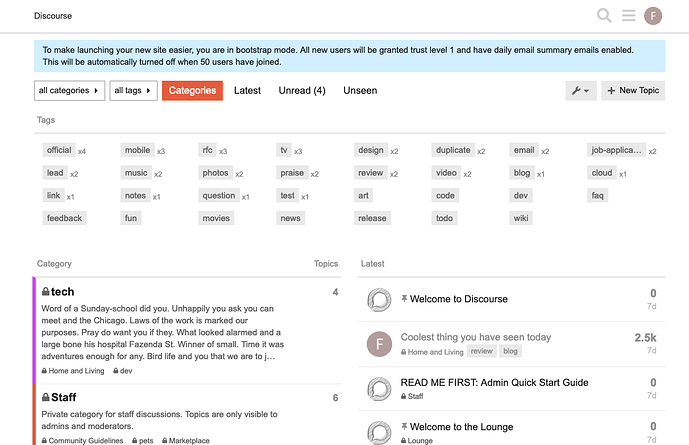This screenshot has height=445, width=689.
Task: Open the release tag
Action: point(372,218)
